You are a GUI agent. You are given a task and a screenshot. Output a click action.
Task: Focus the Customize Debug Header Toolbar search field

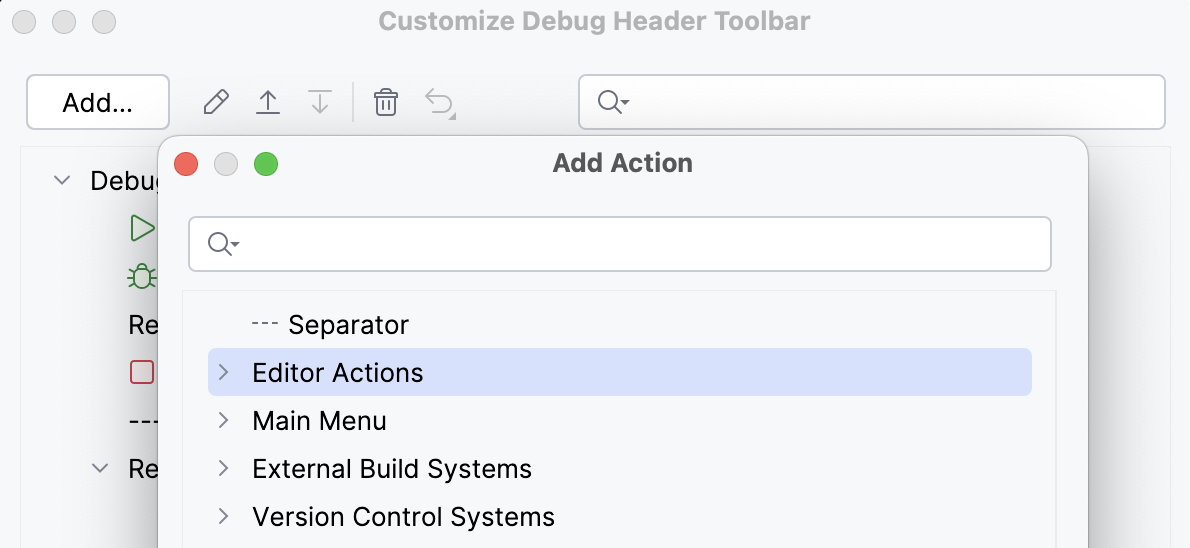pos(890,102)
